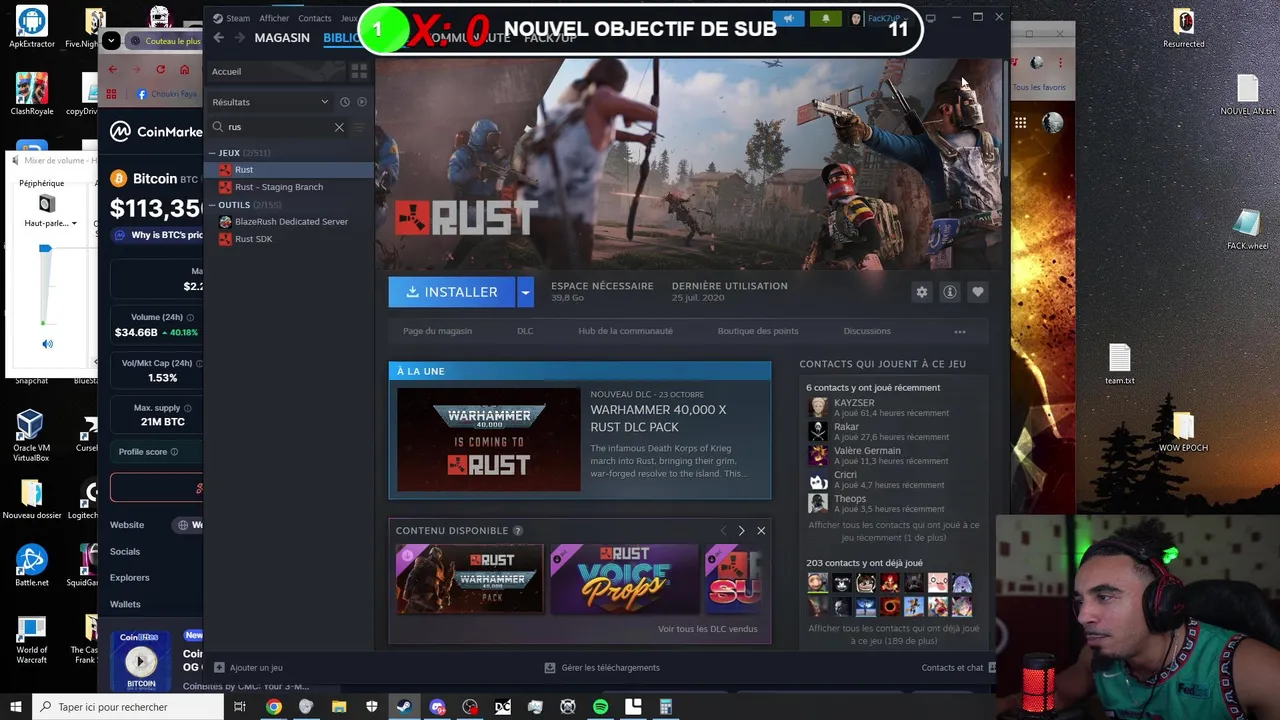
Task: Mute the speaker in volume mixer
Action: click(47, 344)
